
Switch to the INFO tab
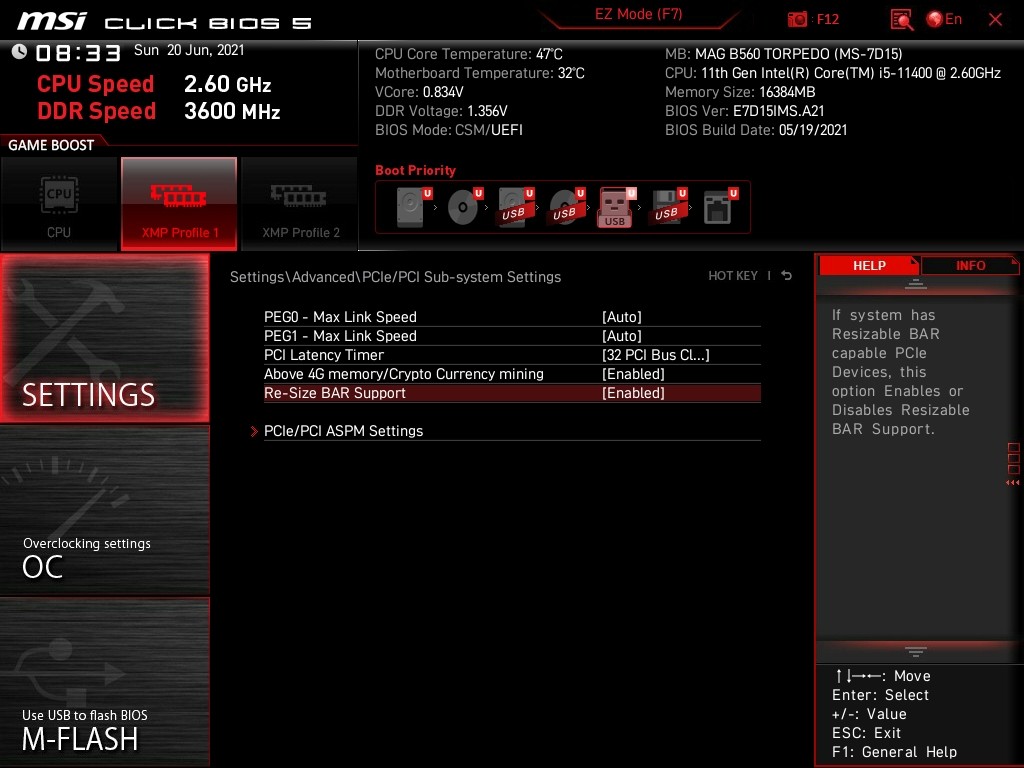[x=970, y=265]
